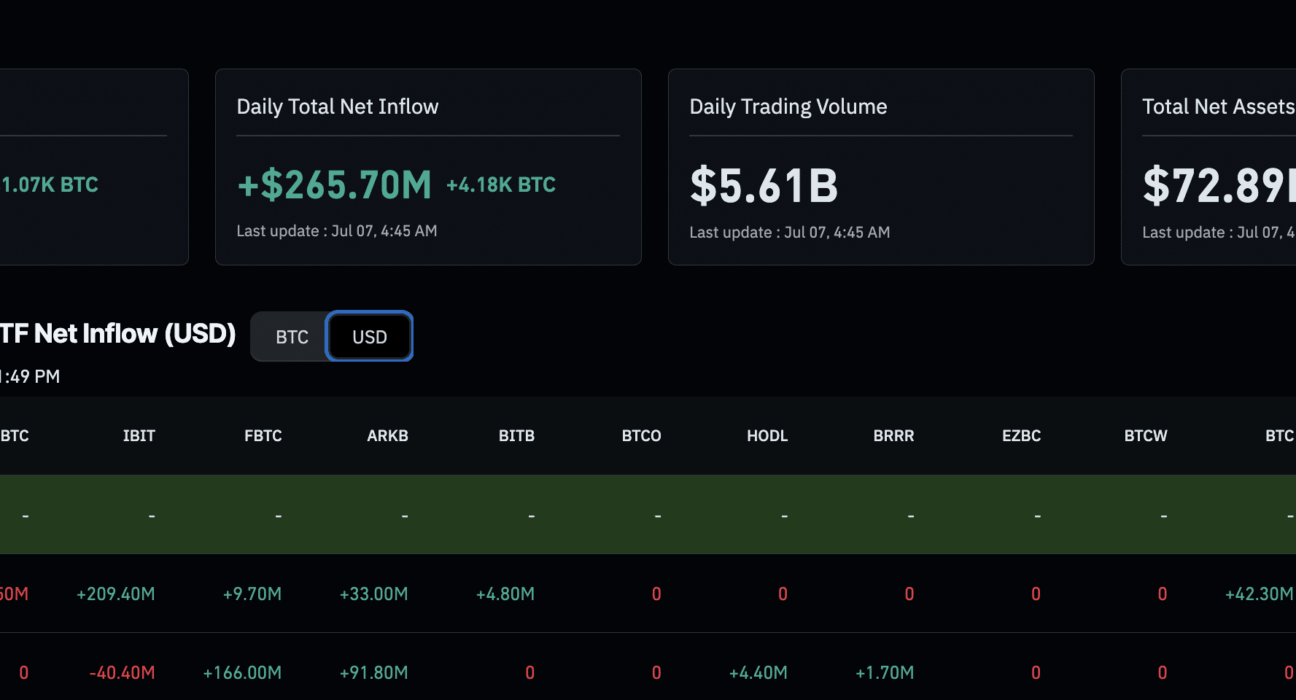This screenshot has height=700, width=1296.
Task: Click the +4.18K BTC inflow label
Action: [501, 185]
